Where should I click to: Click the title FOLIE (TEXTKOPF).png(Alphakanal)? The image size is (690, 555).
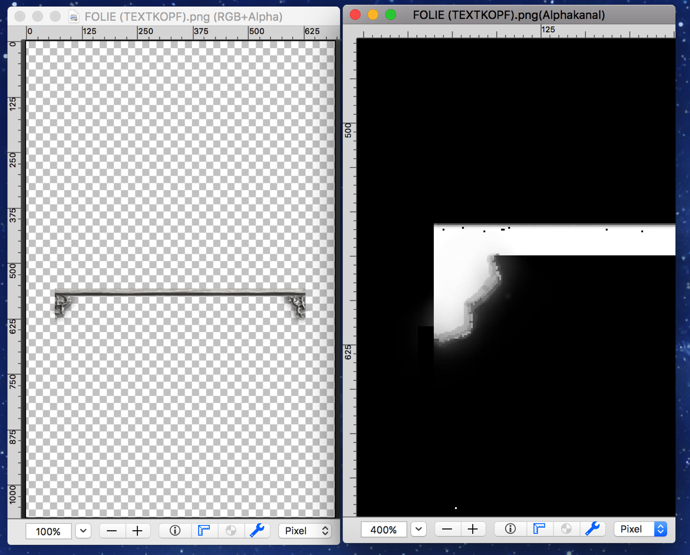click(x=509, y=15)
